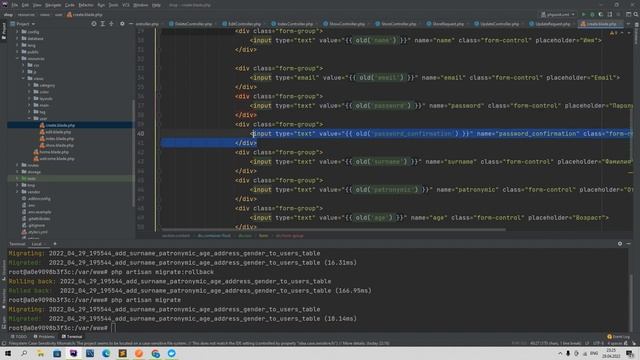Click the warnings indicator in editor corner
Viewport: 640px width, 360px height.
(613, 33)
